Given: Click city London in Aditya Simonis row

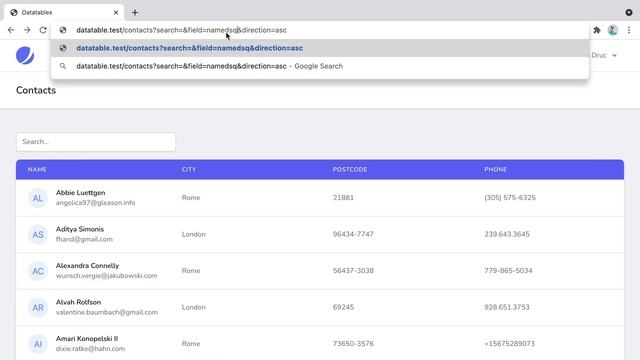Looking at the screenshot, I should (193, 234).
